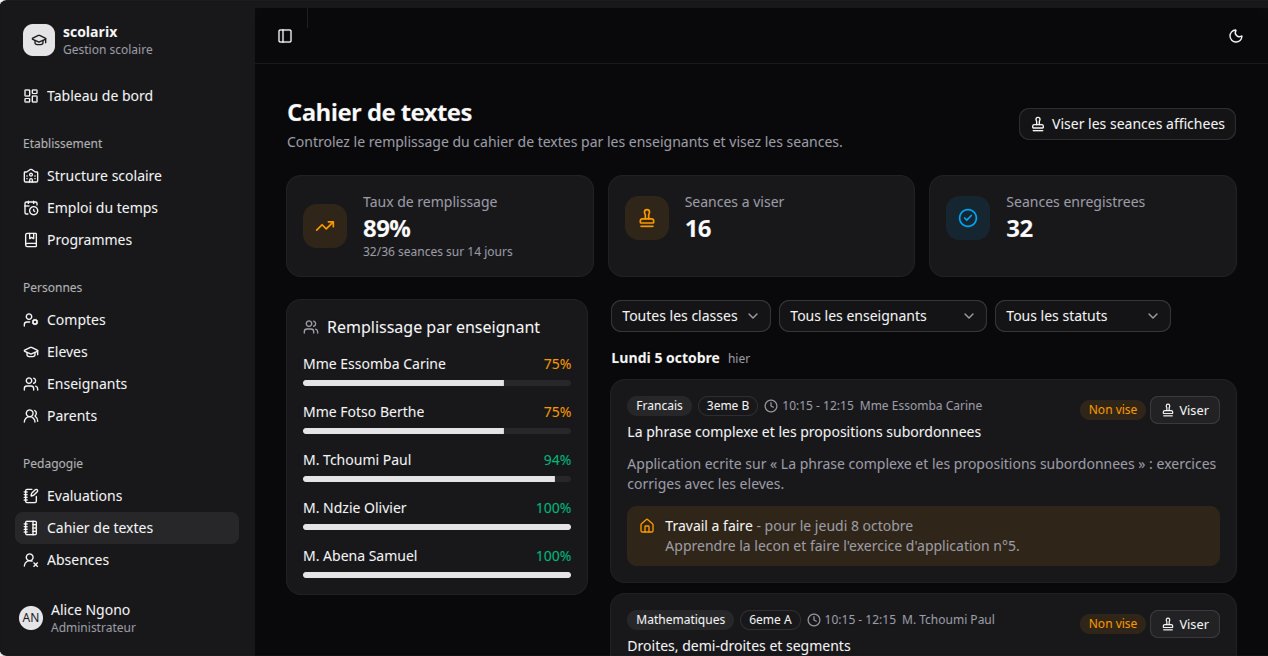Click M. Ndzie Olivier progress bar
1268x656 pixels.
tap(437, 527)
